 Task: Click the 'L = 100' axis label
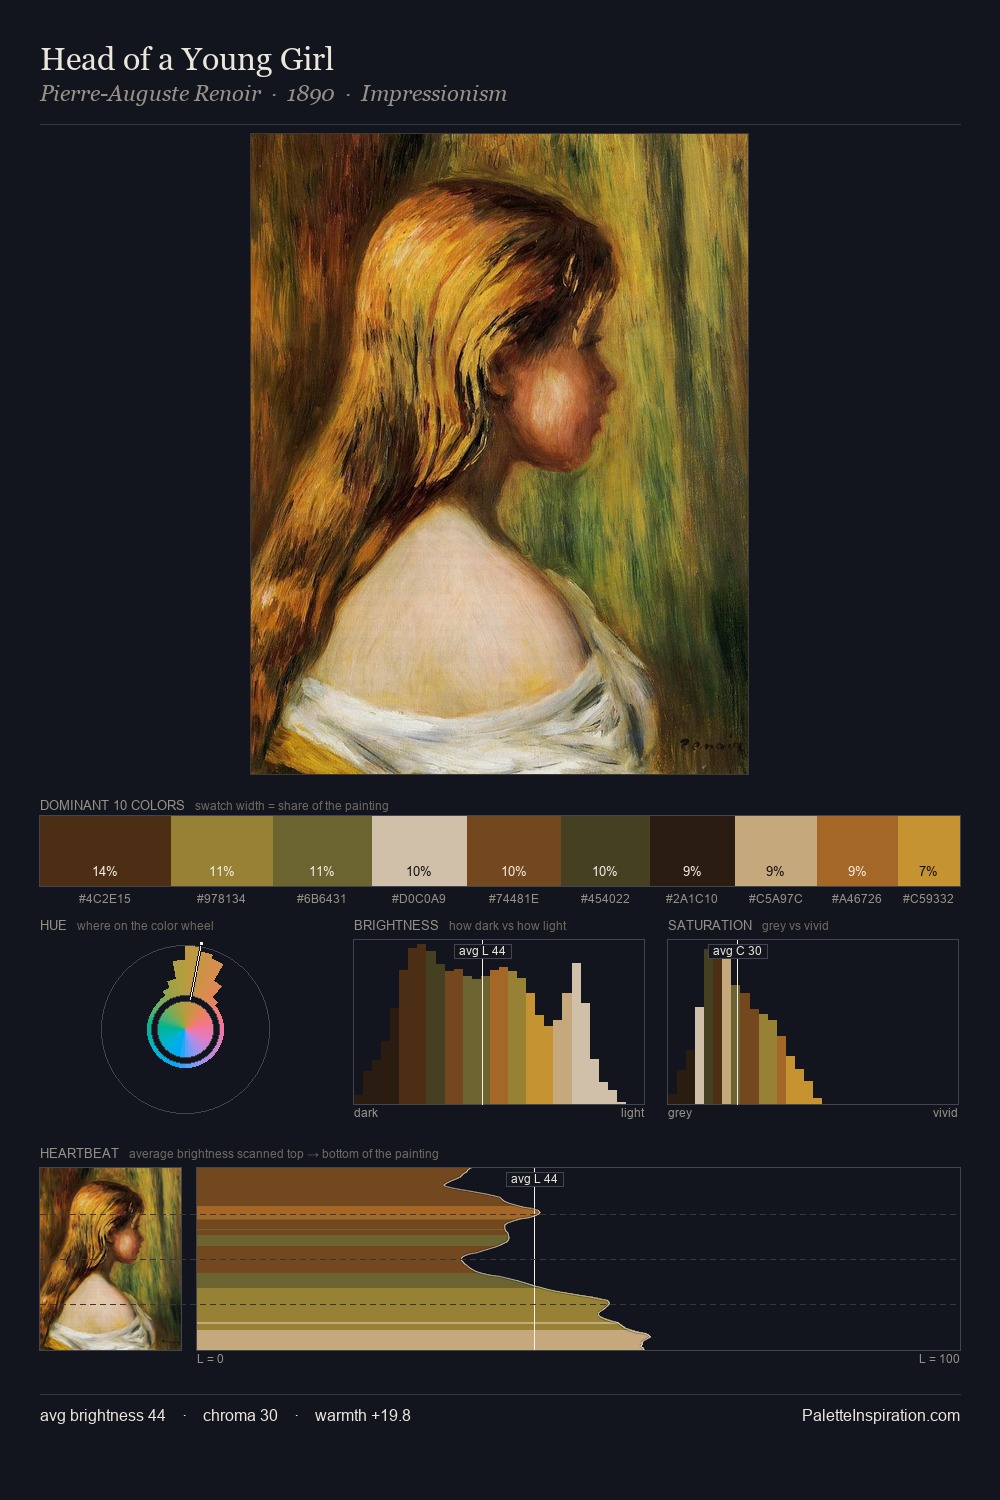(x=939, y=1359)
